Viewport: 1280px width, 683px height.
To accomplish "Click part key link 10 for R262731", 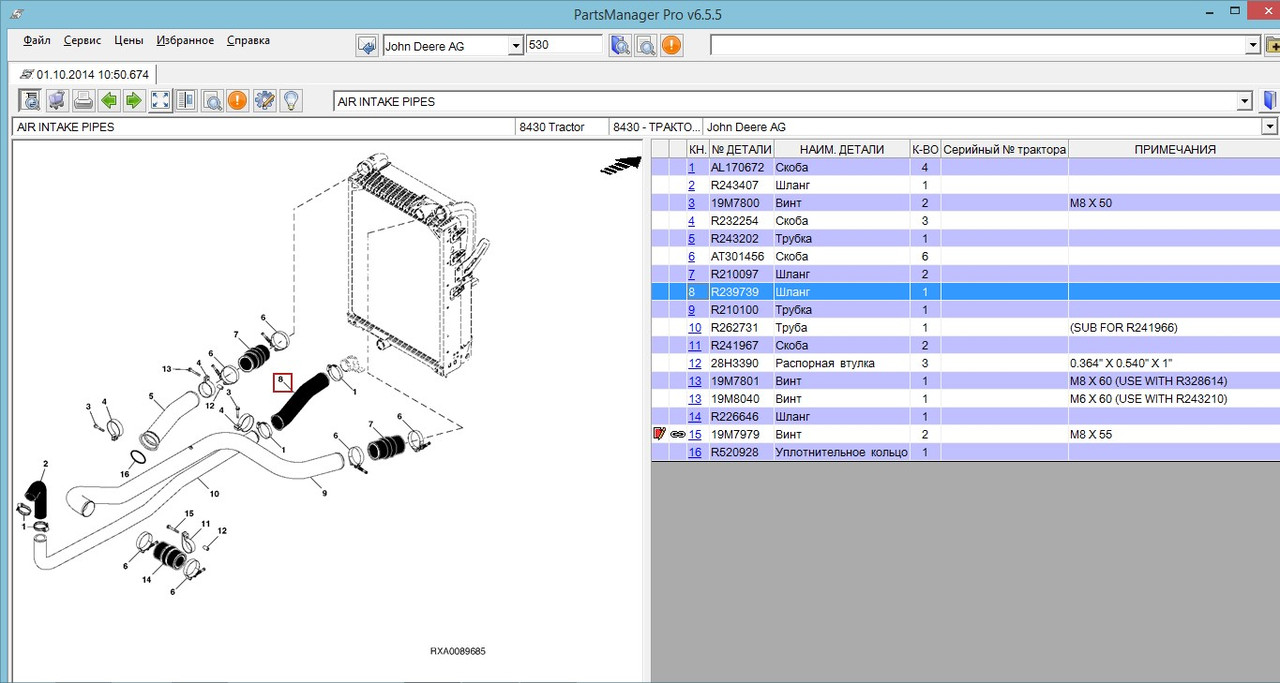I will pyautogui.click(x=694, y=328).
